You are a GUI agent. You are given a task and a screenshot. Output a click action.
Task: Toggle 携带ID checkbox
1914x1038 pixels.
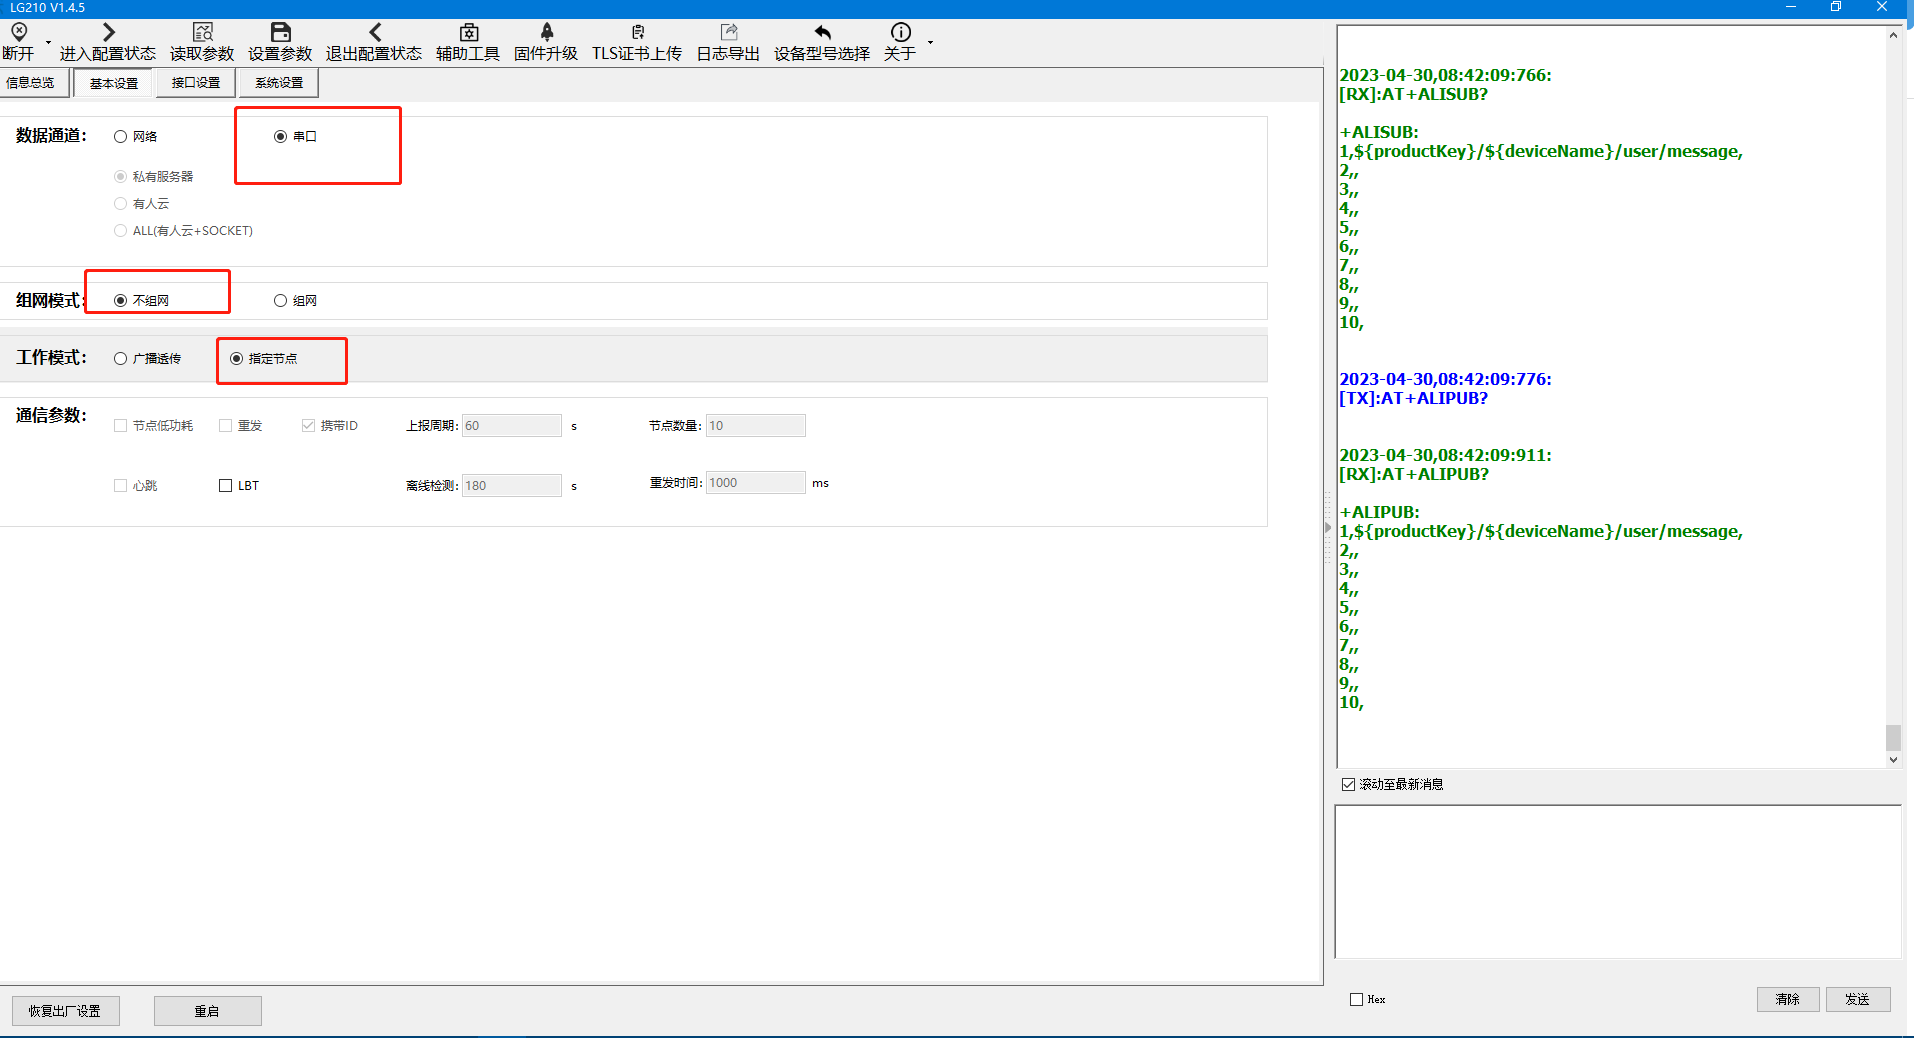coord(309,425)
